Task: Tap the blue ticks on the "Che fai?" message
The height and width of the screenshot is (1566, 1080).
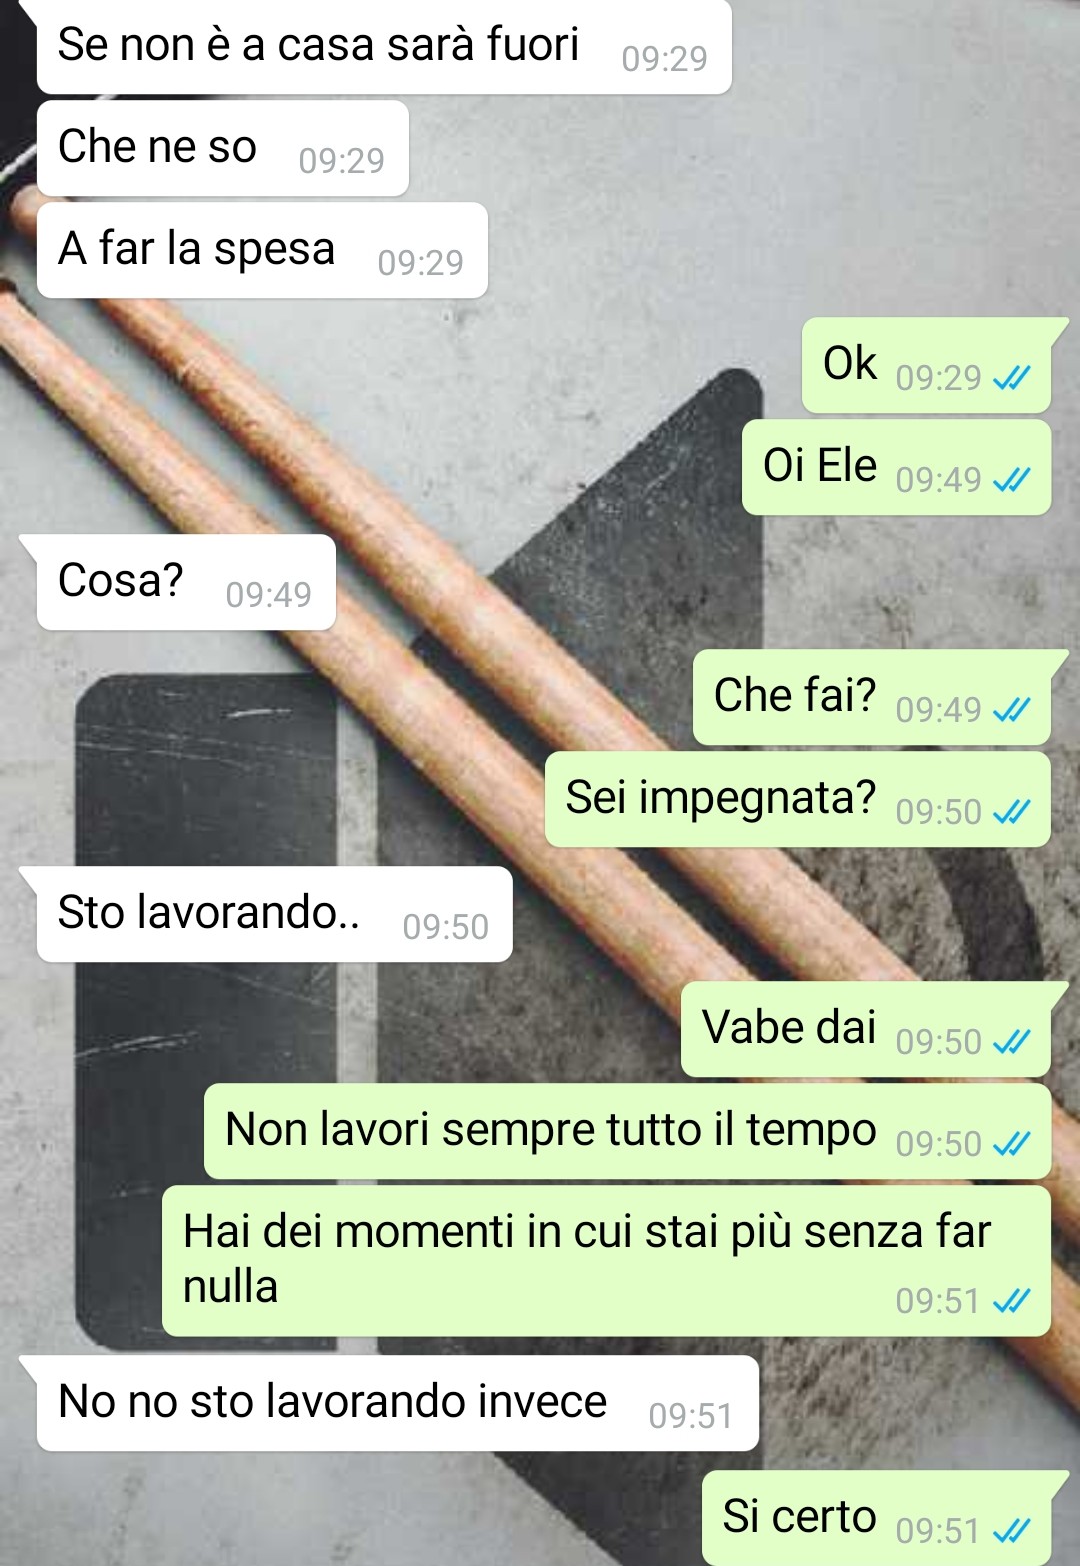Action: point(1011,710)
